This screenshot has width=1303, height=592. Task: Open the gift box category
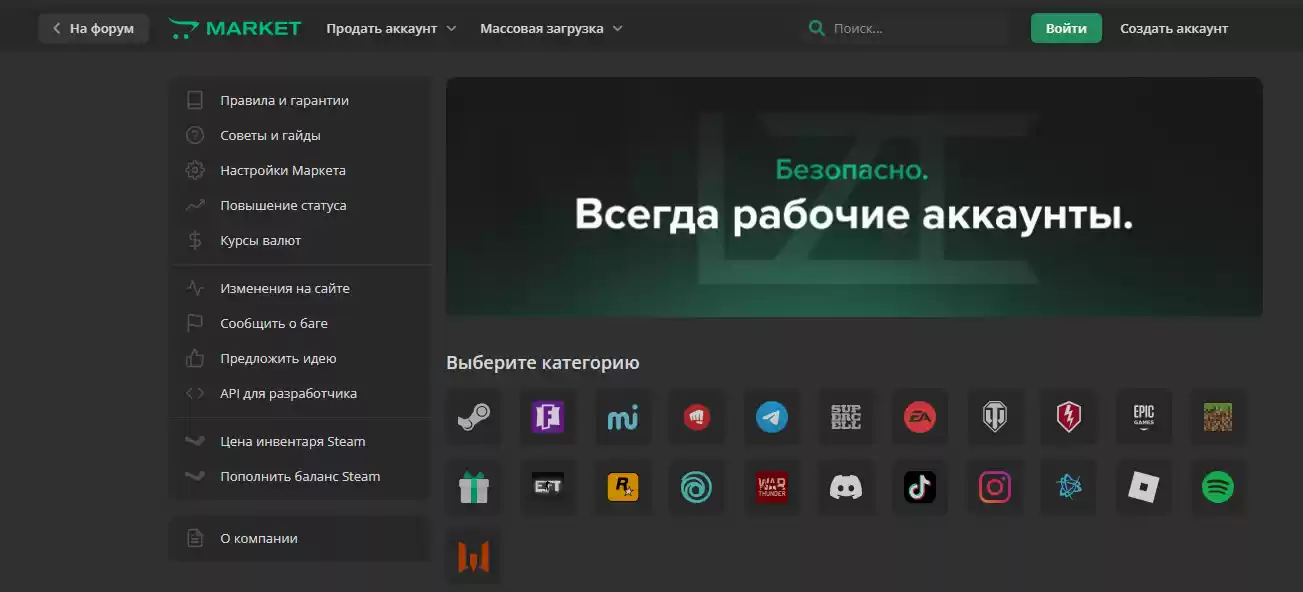point(474,487)
